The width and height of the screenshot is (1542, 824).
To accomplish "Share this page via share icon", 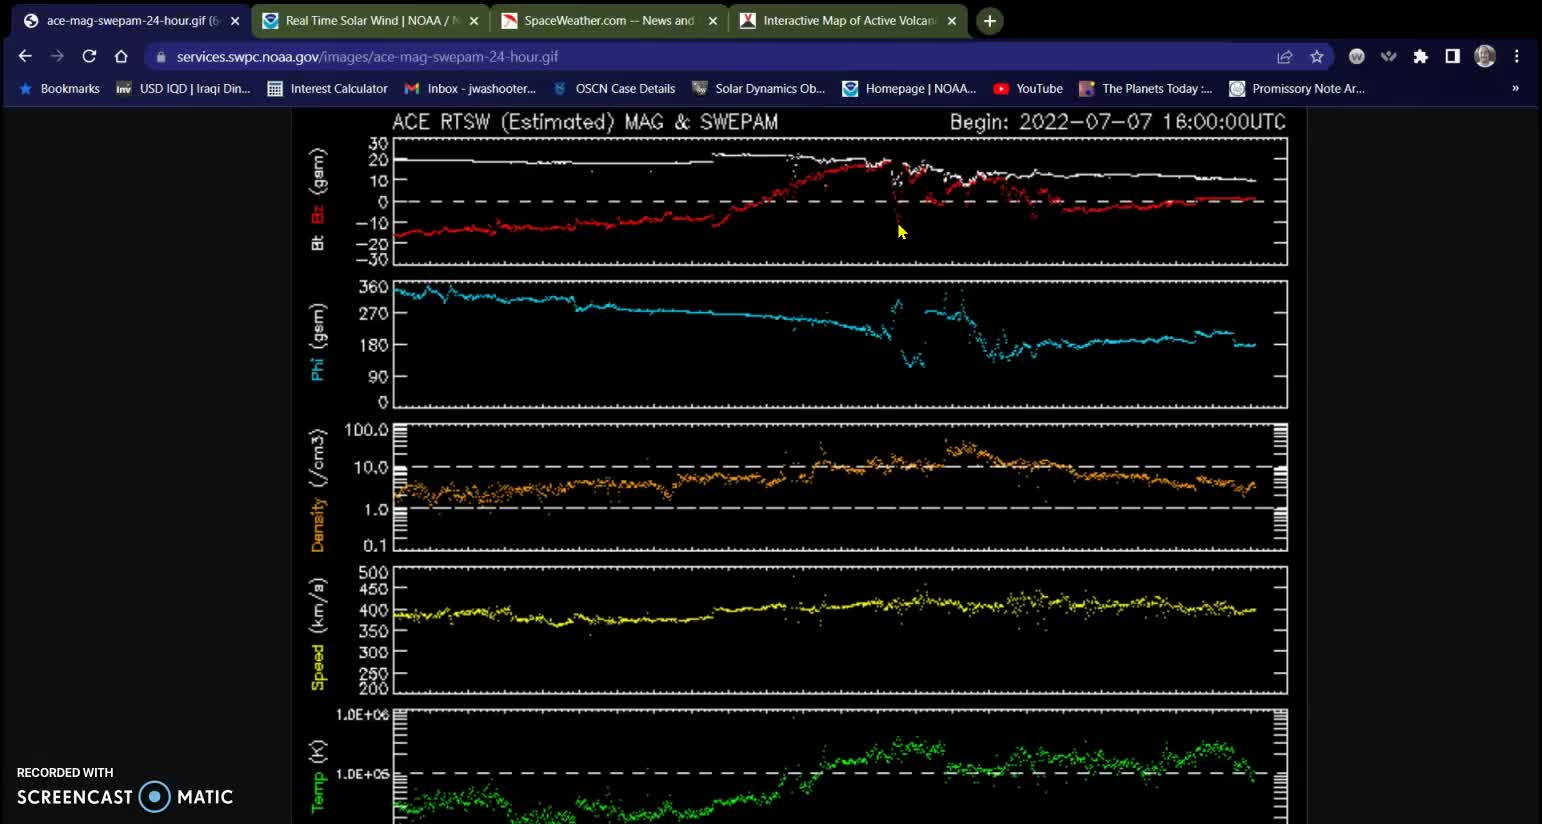I will tap(1285, 57).
